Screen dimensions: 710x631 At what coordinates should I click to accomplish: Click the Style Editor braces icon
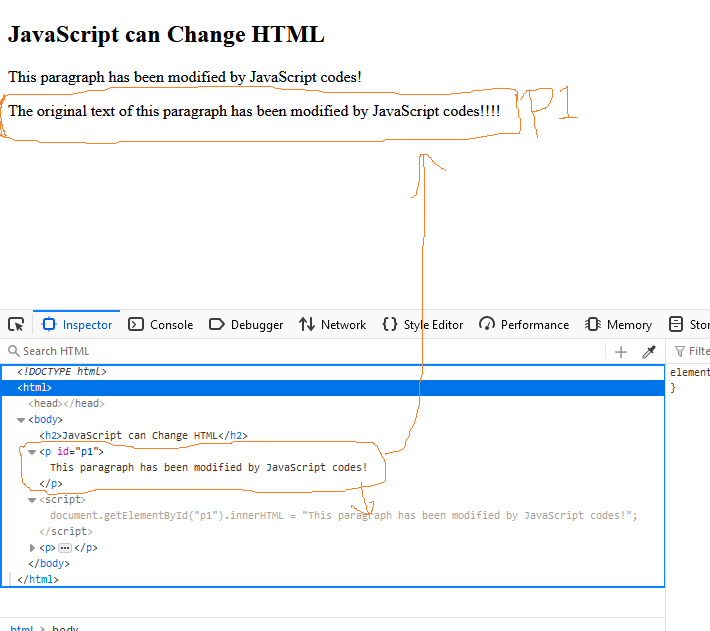click(390, 324)
